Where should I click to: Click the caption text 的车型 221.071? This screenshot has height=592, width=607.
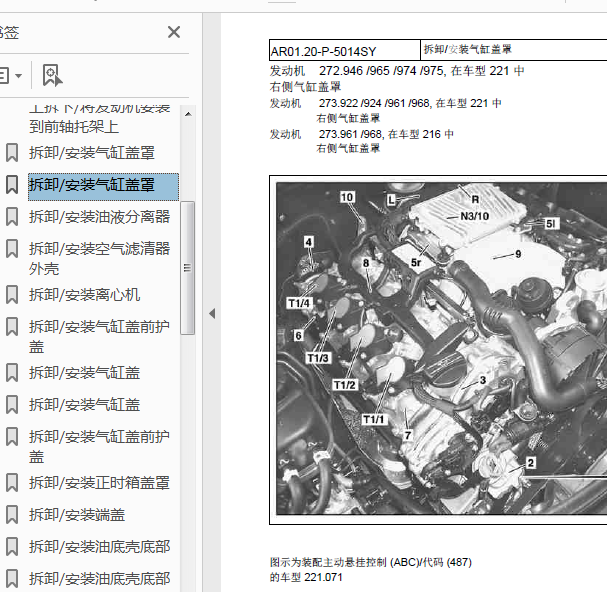pos(306,577)
